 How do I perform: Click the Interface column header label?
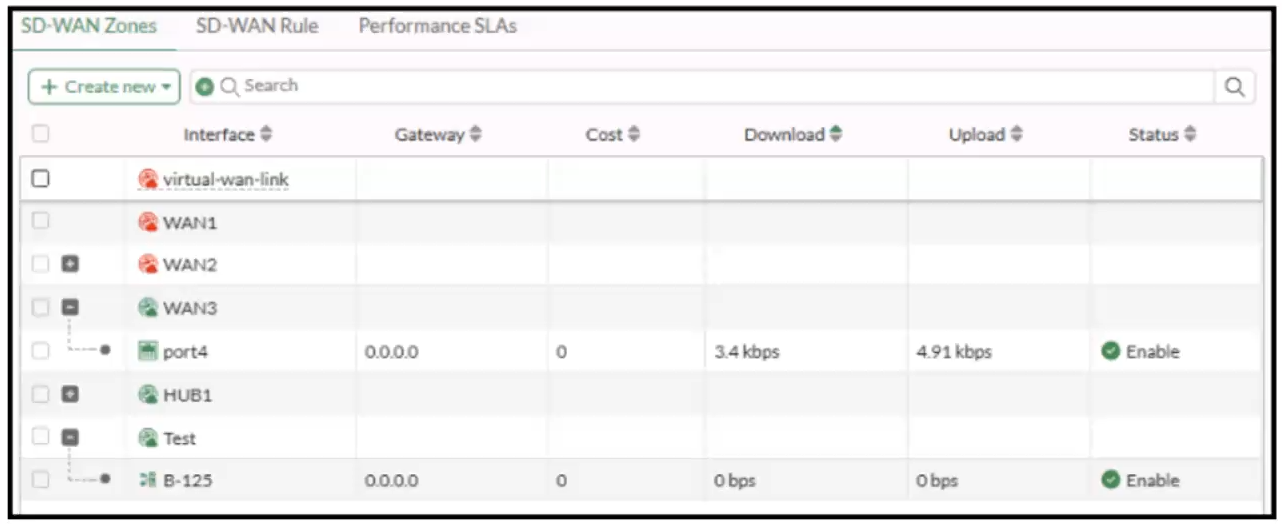coord(219,135)
